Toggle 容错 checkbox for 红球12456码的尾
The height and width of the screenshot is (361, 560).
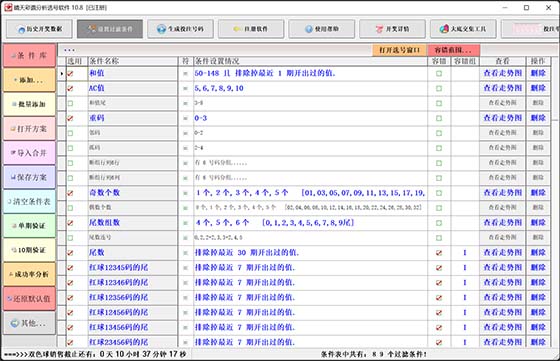pos(439,313)
